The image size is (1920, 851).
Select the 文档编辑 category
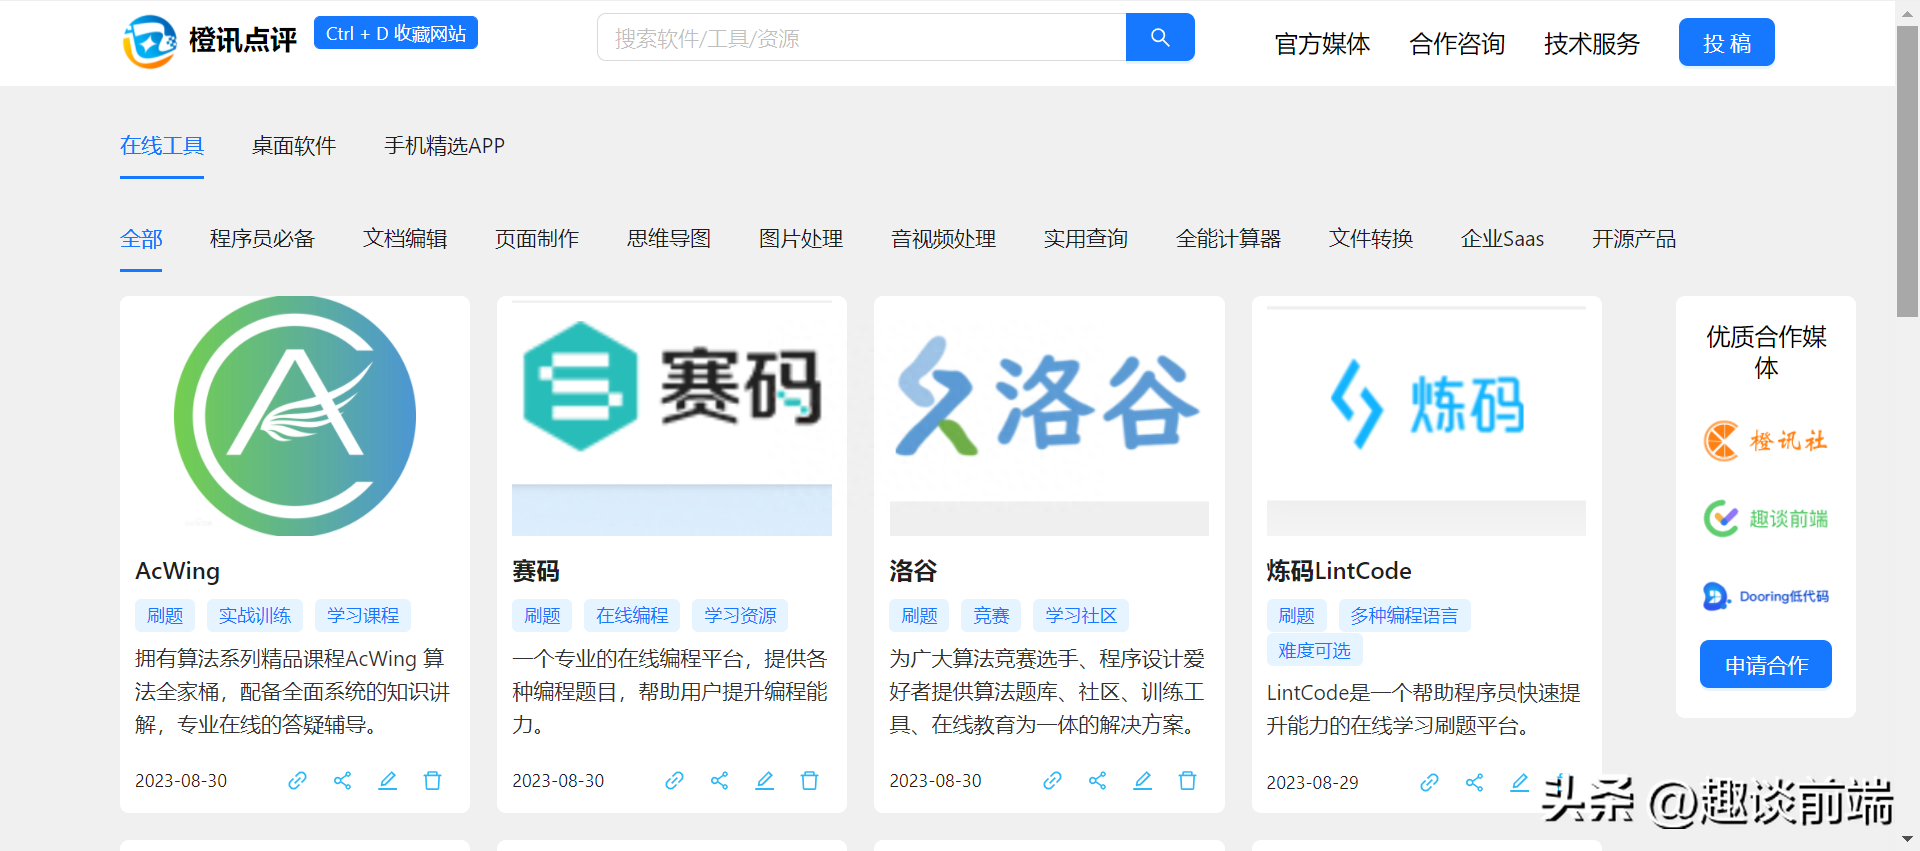pos(405,239)
